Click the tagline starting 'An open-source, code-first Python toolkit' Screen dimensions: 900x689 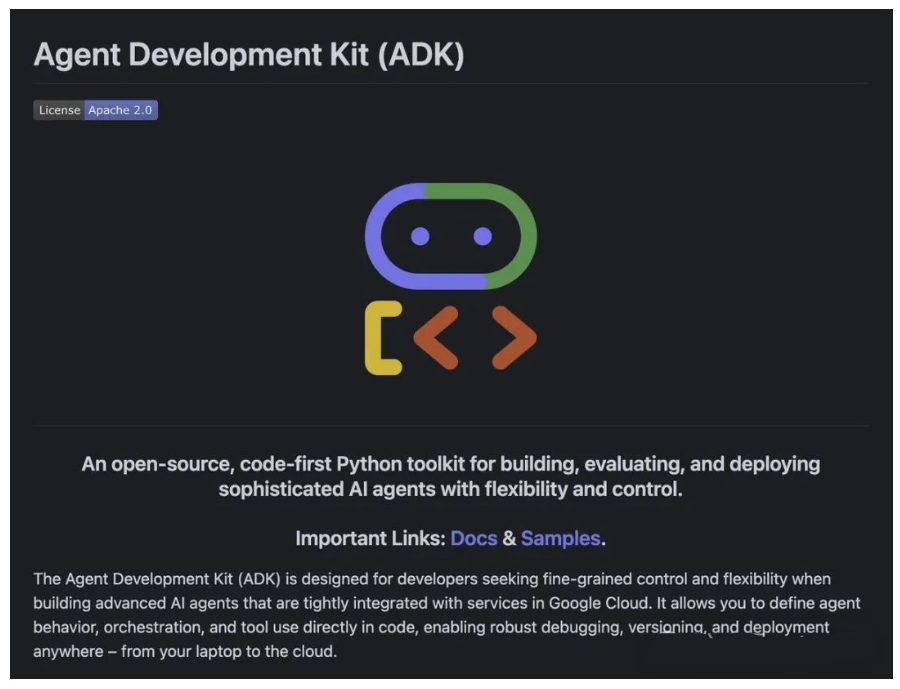(x=451, y=476)
